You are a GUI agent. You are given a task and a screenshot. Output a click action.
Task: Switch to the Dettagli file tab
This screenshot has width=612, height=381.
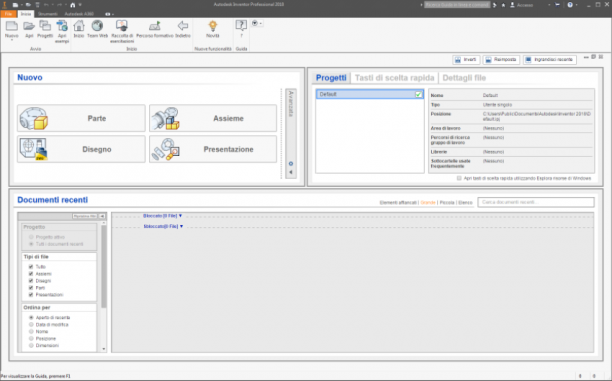(464, 78)
